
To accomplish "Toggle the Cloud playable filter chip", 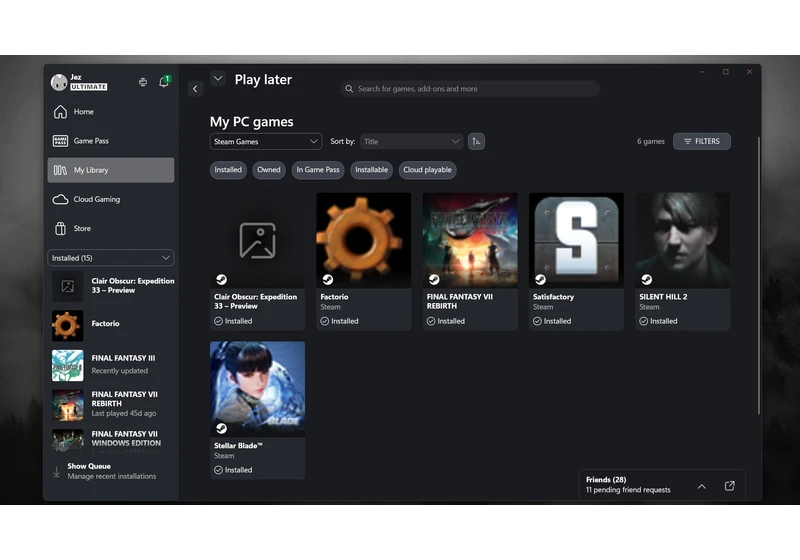I will coord(427,170).
